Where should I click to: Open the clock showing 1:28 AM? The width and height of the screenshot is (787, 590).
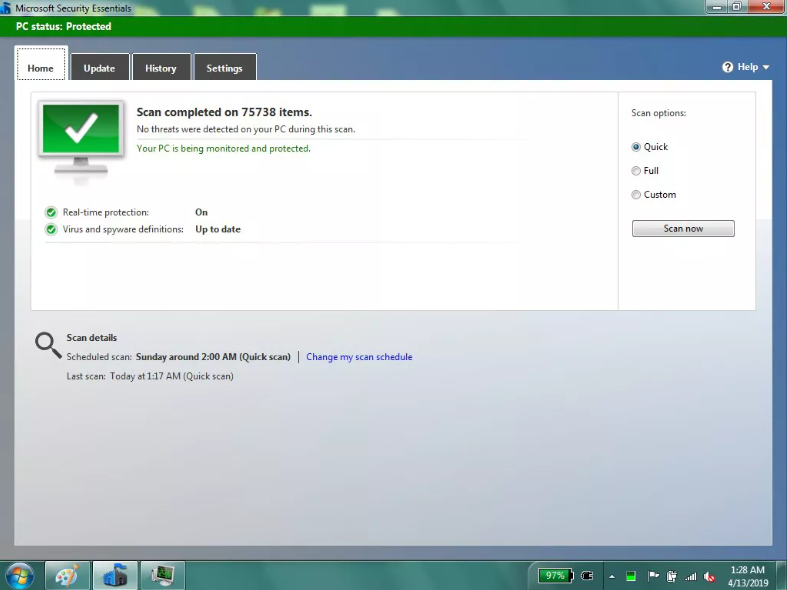(748, 576)
